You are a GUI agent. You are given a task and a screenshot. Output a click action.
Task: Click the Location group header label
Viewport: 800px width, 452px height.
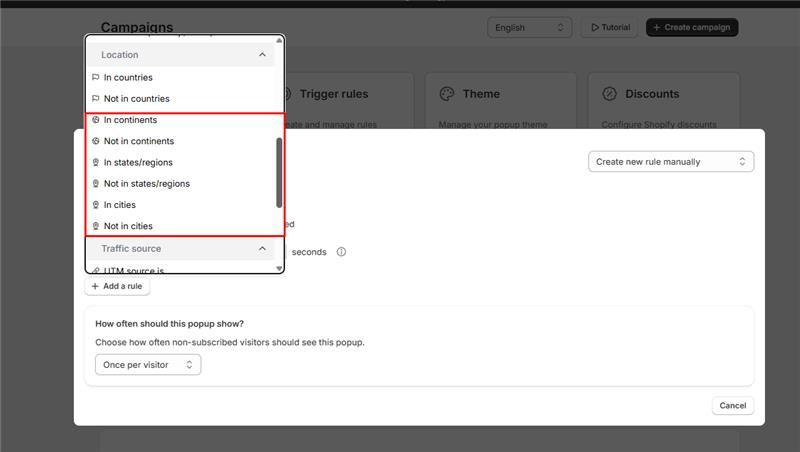119,55
